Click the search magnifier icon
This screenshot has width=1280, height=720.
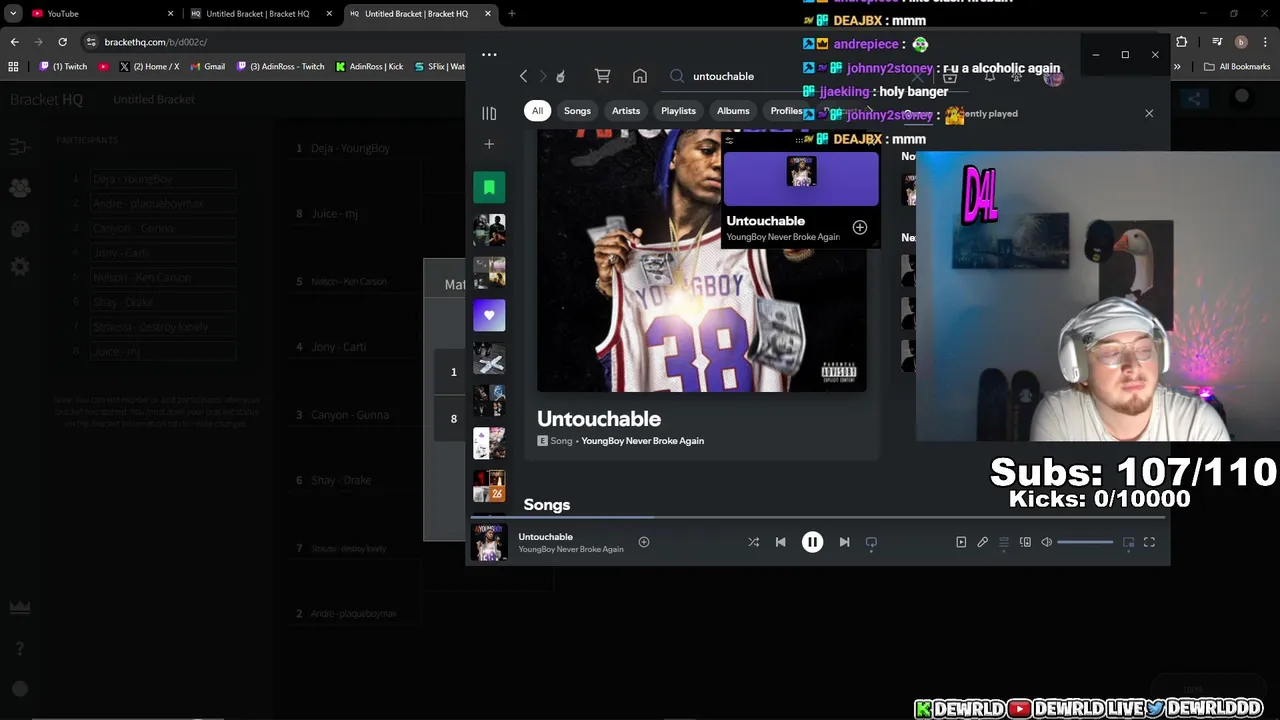pyautogui.click(x=677, y=76)
